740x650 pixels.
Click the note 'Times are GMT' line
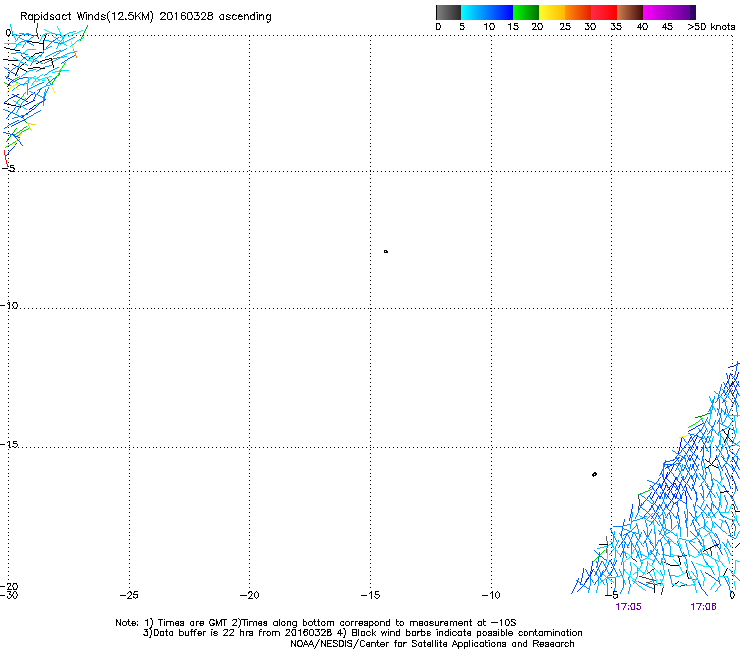[x=316, y=623]
